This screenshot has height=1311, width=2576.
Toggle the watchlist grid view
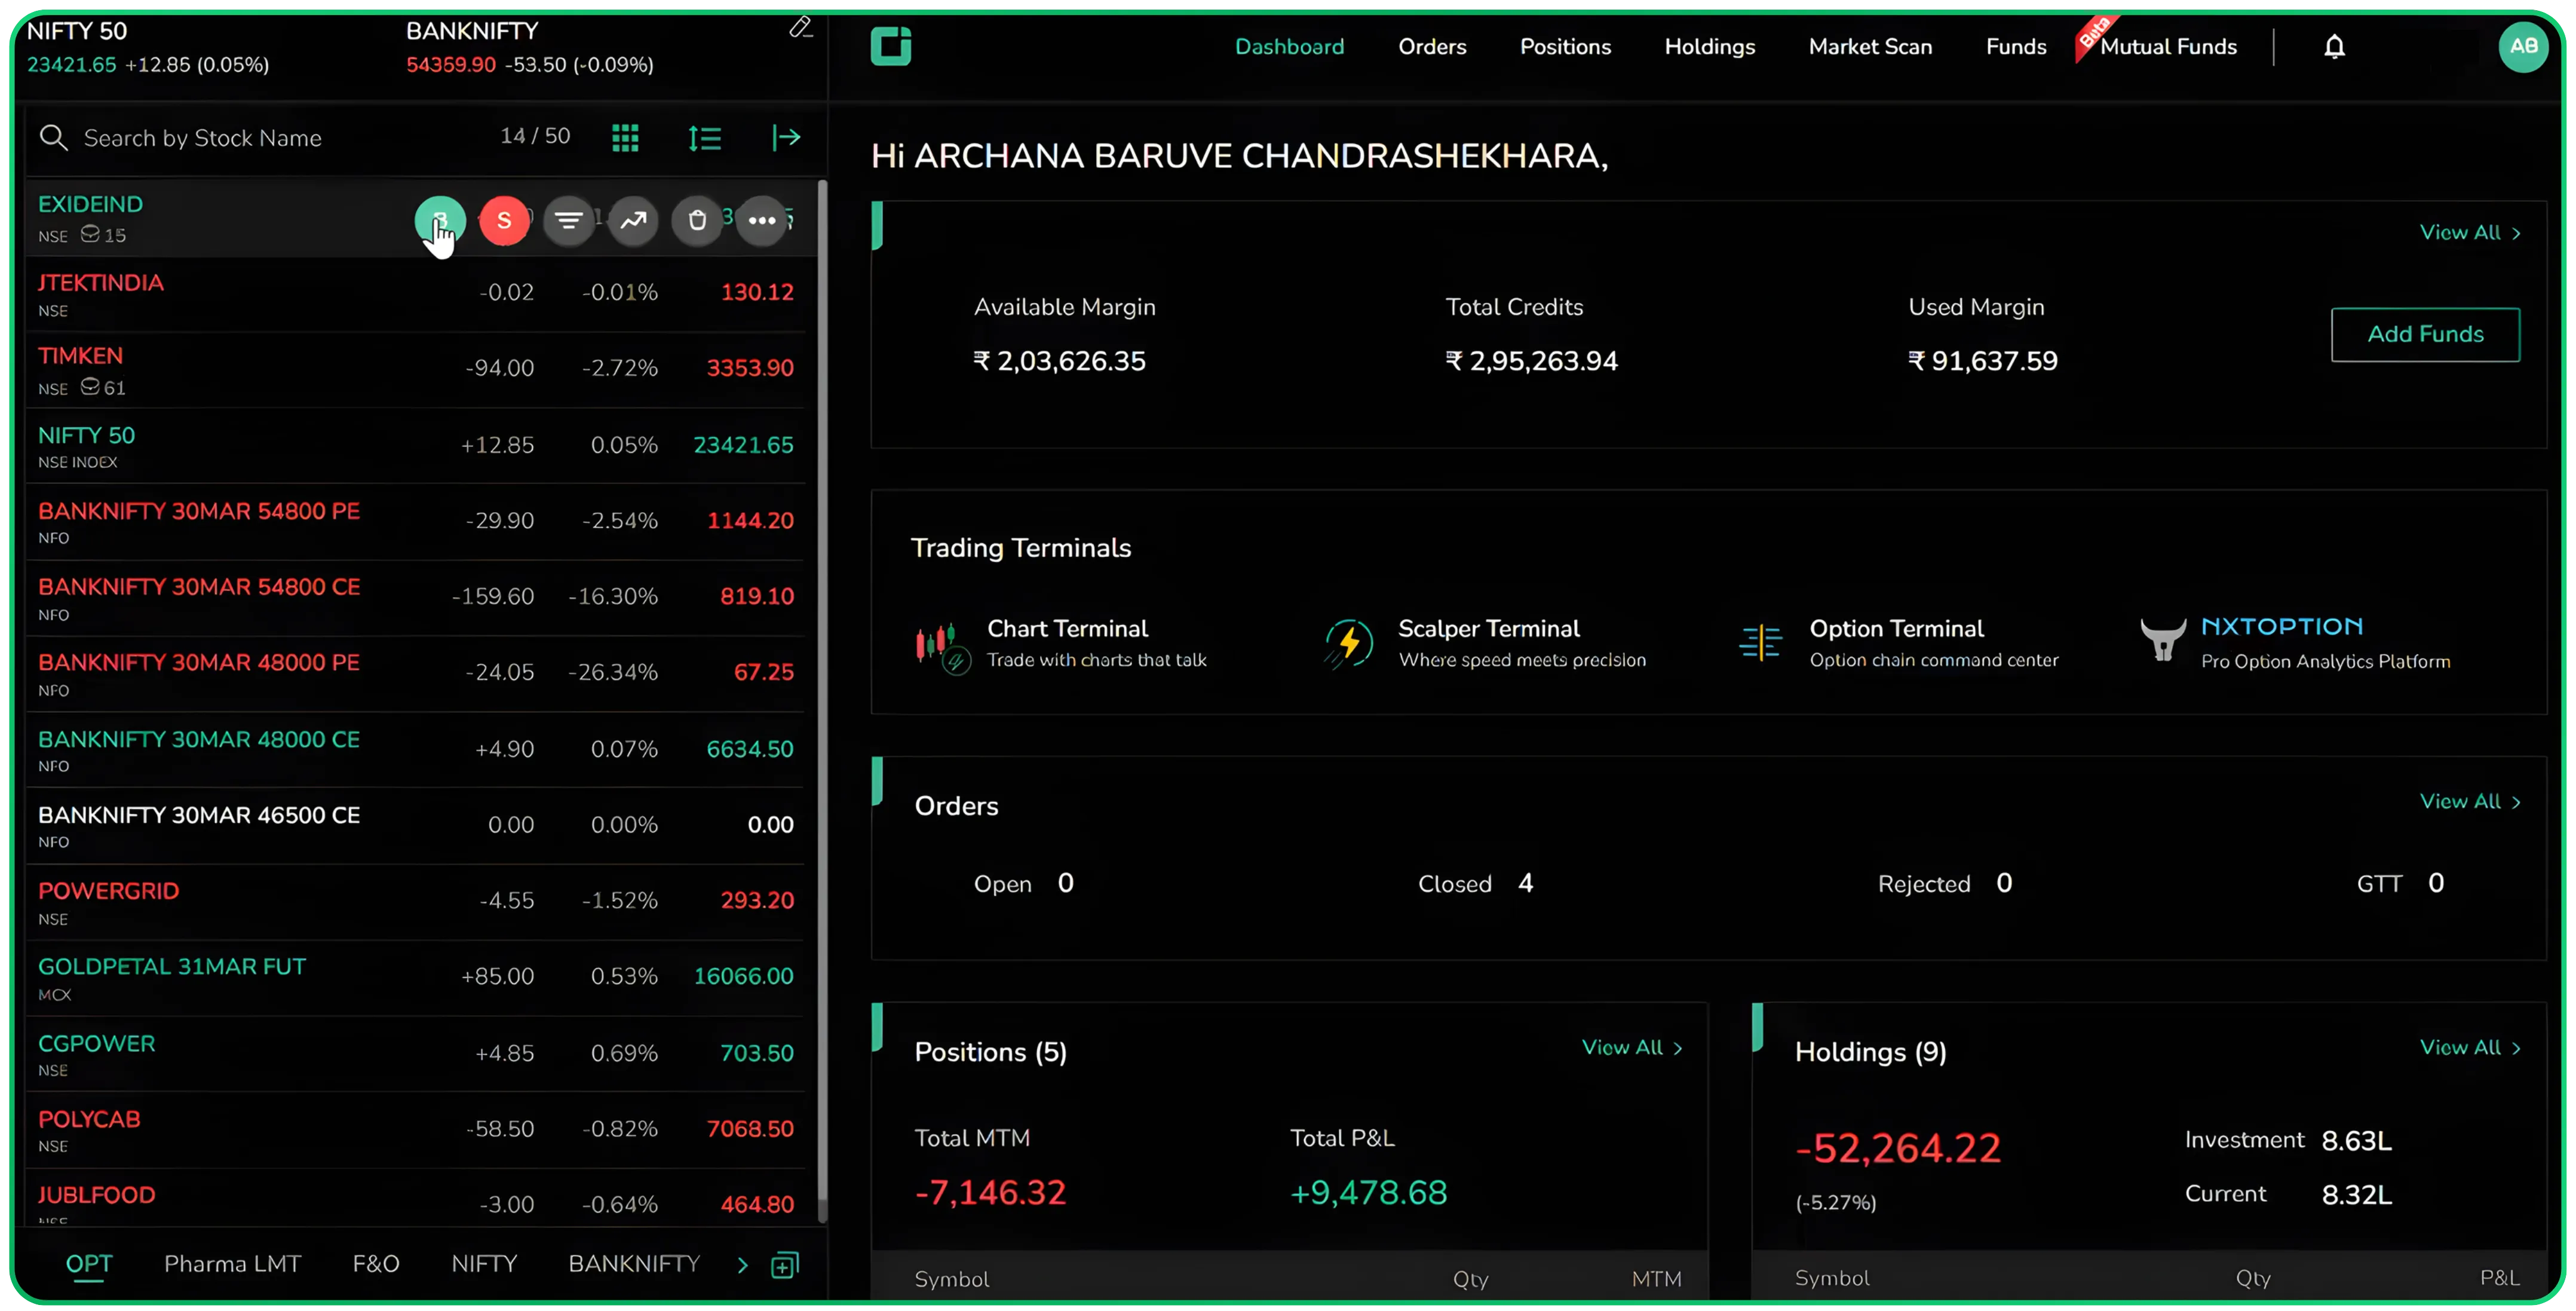pyautogui.click(x=625, y=137)
